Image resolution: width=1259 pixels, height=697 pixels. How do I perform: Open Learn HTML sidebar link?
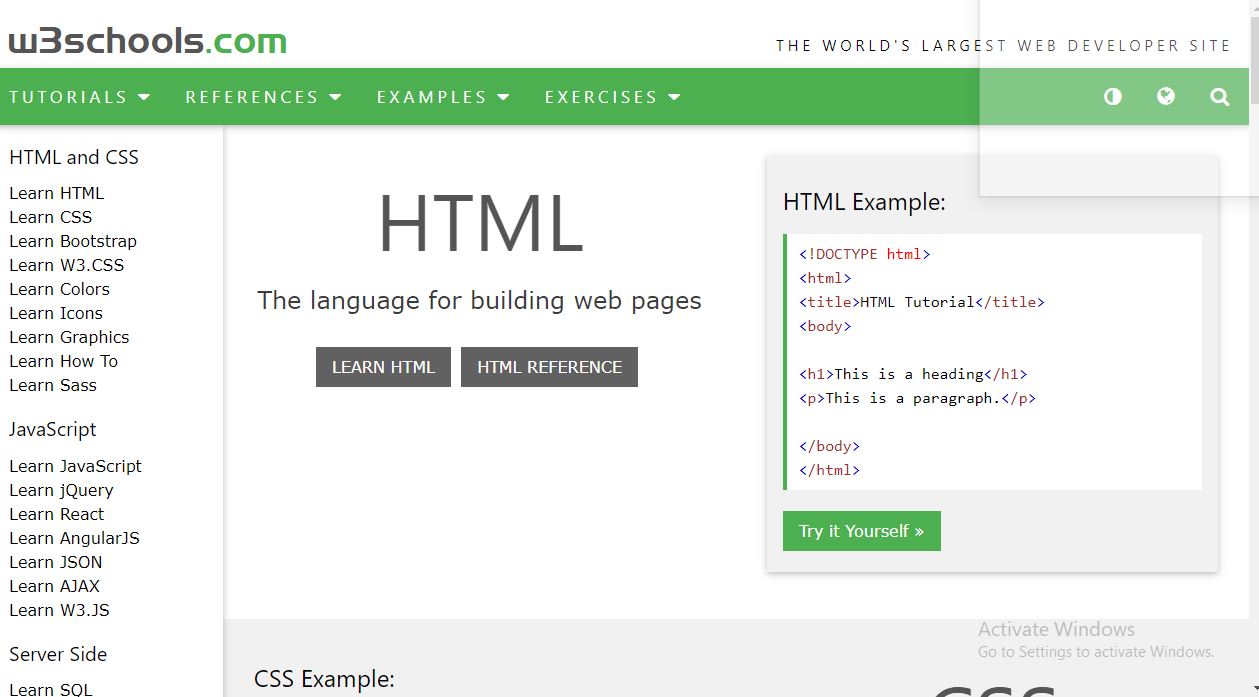tap(56, 193)
